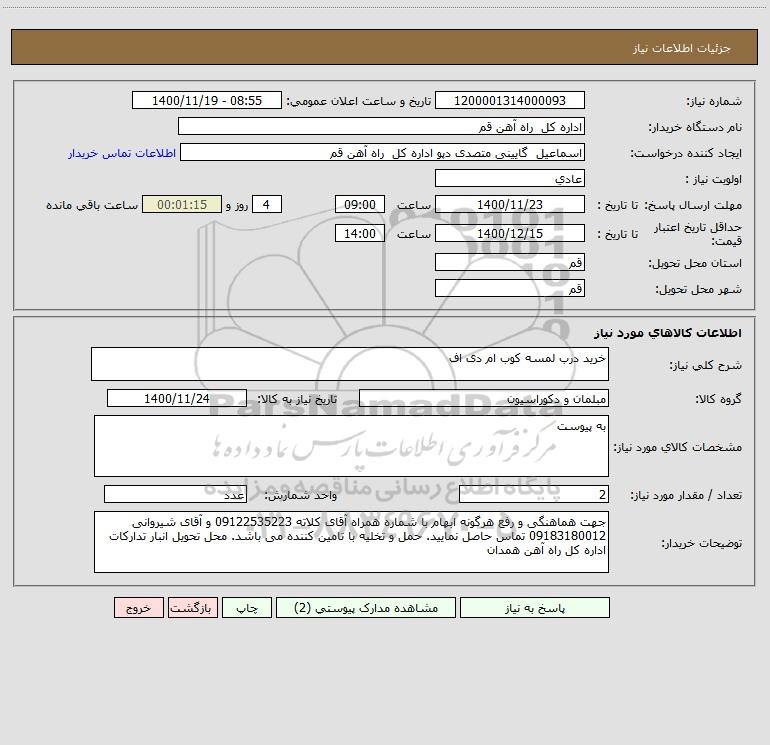Viewport: 770px width, 745px height.
Task: Click the delivery city field قم
Action: [x=510, y=288]
